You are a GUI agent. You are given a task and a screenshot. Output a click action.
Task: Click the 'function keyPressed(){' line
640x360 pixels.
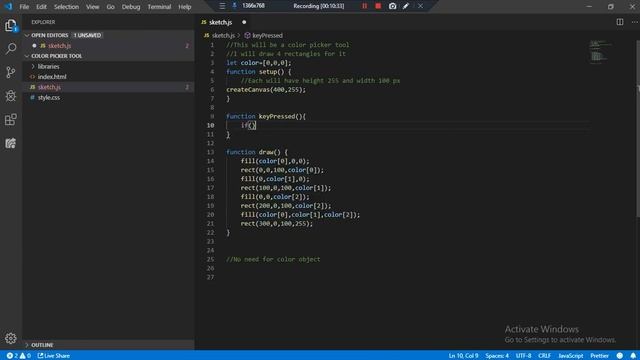(x=266, y=116)
